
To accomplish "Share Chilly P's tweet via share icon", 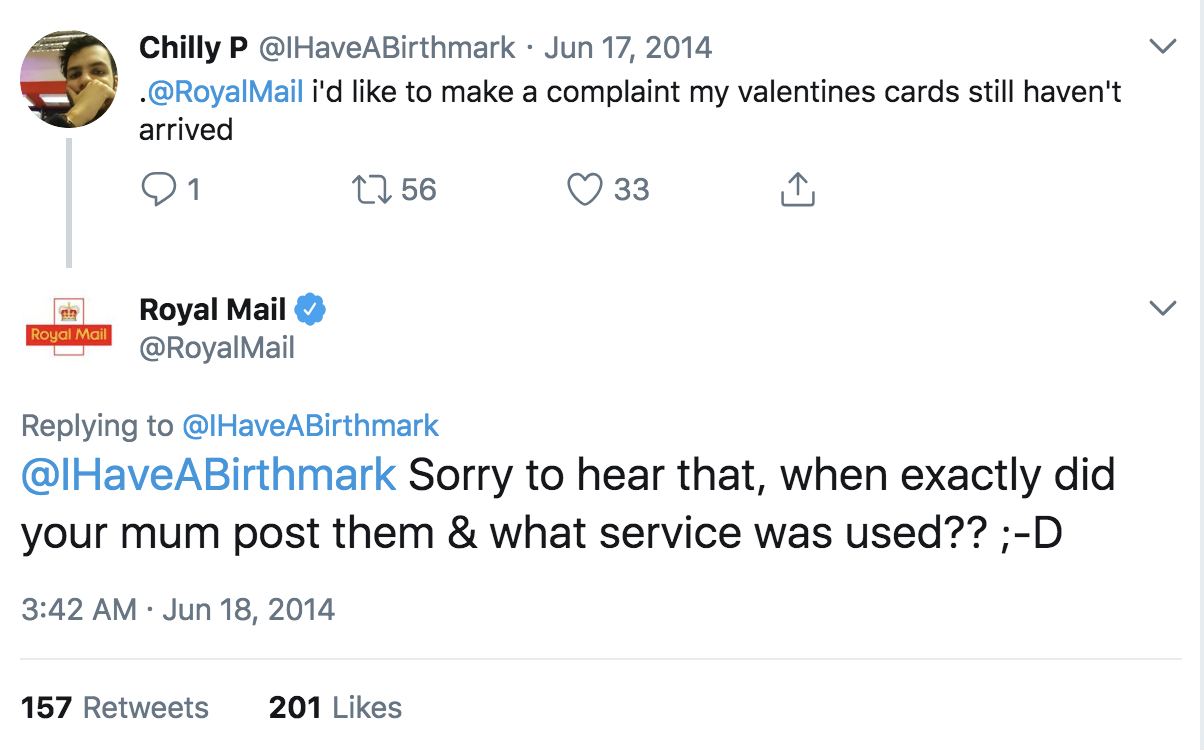I will click(x=797, y=189).
